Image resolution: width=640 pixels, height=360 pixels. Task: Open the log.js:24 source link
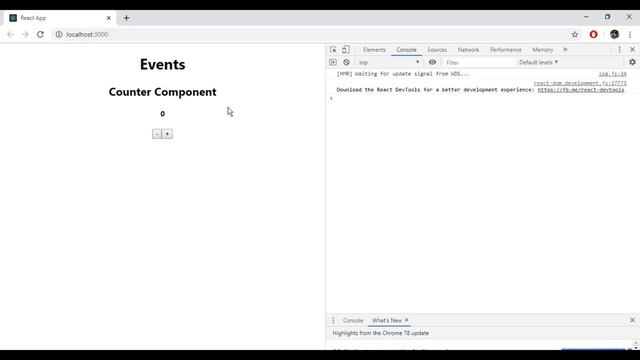coord(612,74)
